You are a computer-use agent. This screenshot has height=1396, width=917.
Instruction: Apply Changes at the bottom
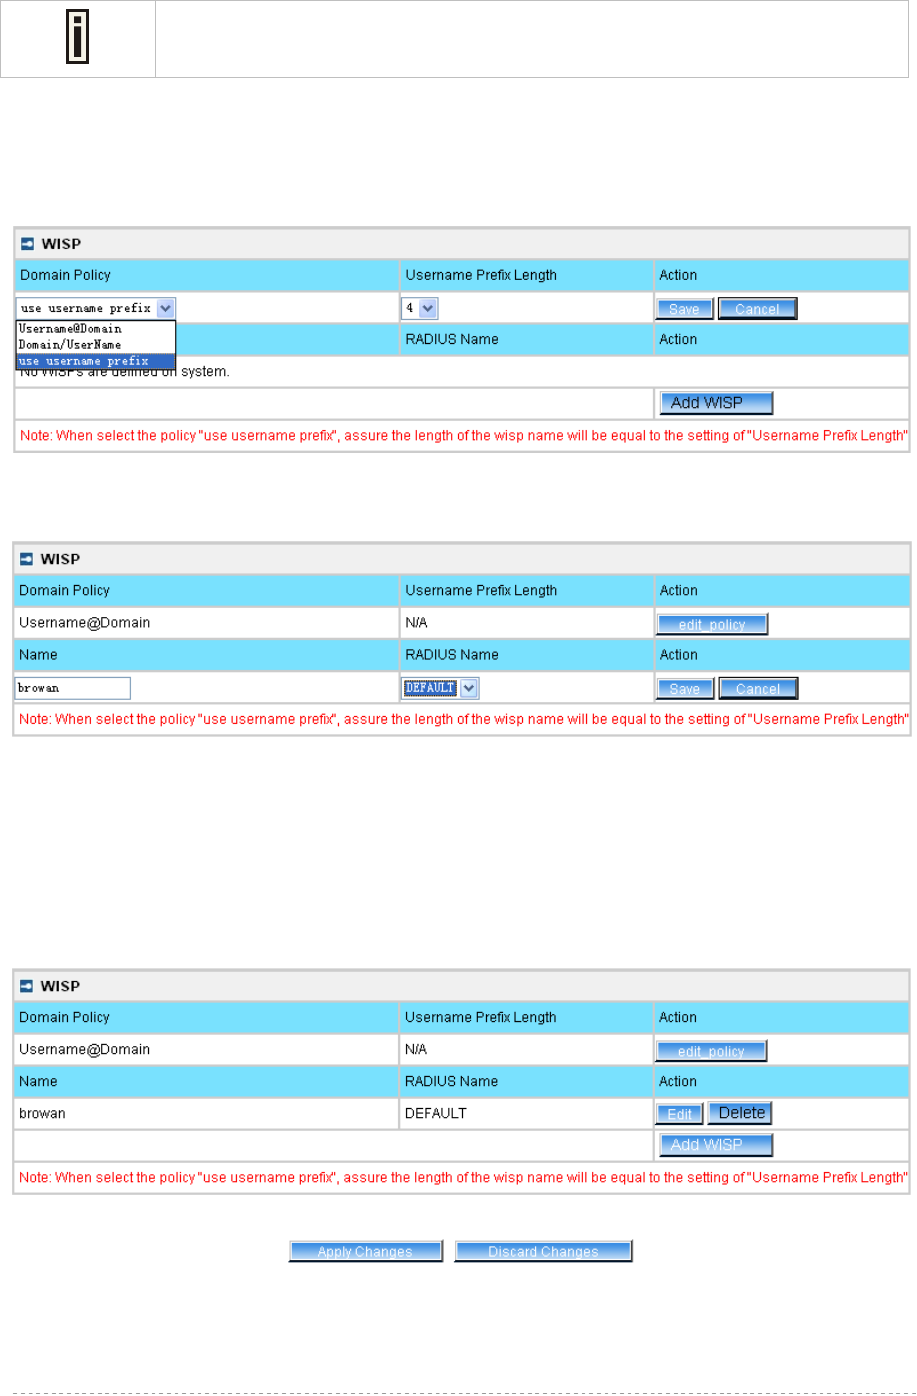click(x=365, y=1251)
